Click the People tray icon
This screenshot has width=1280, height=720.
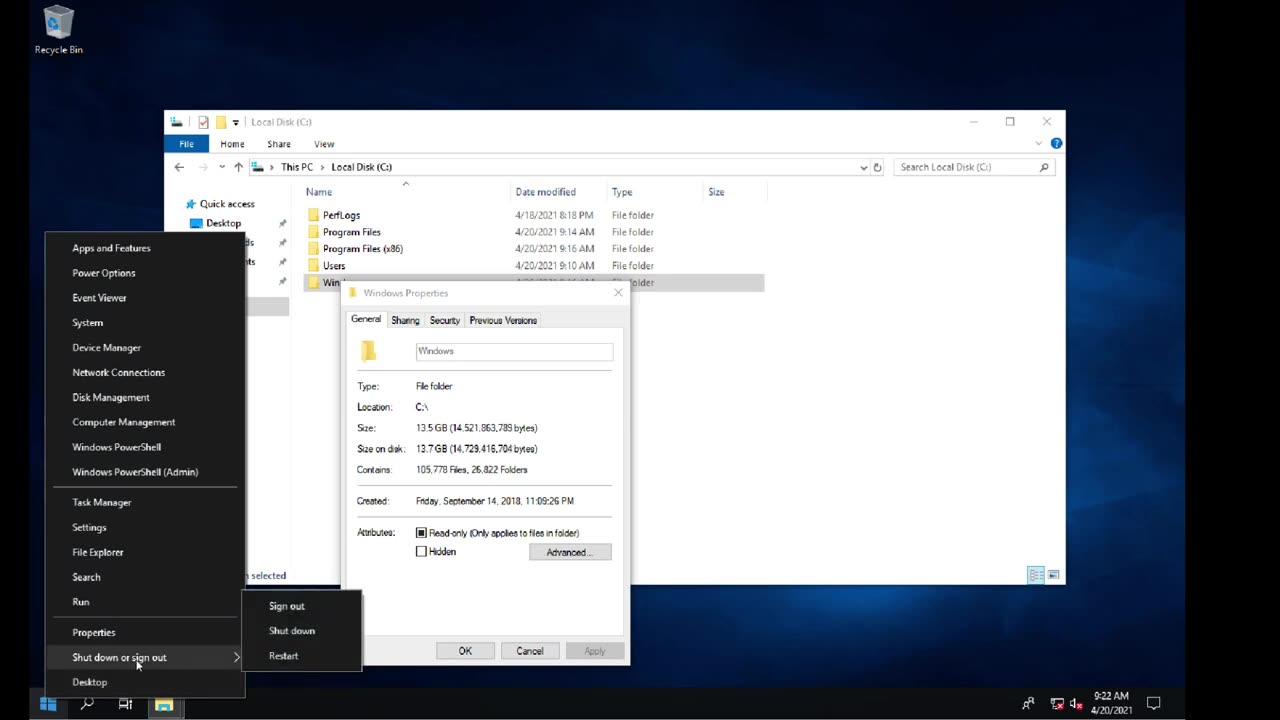(1028, 703)
